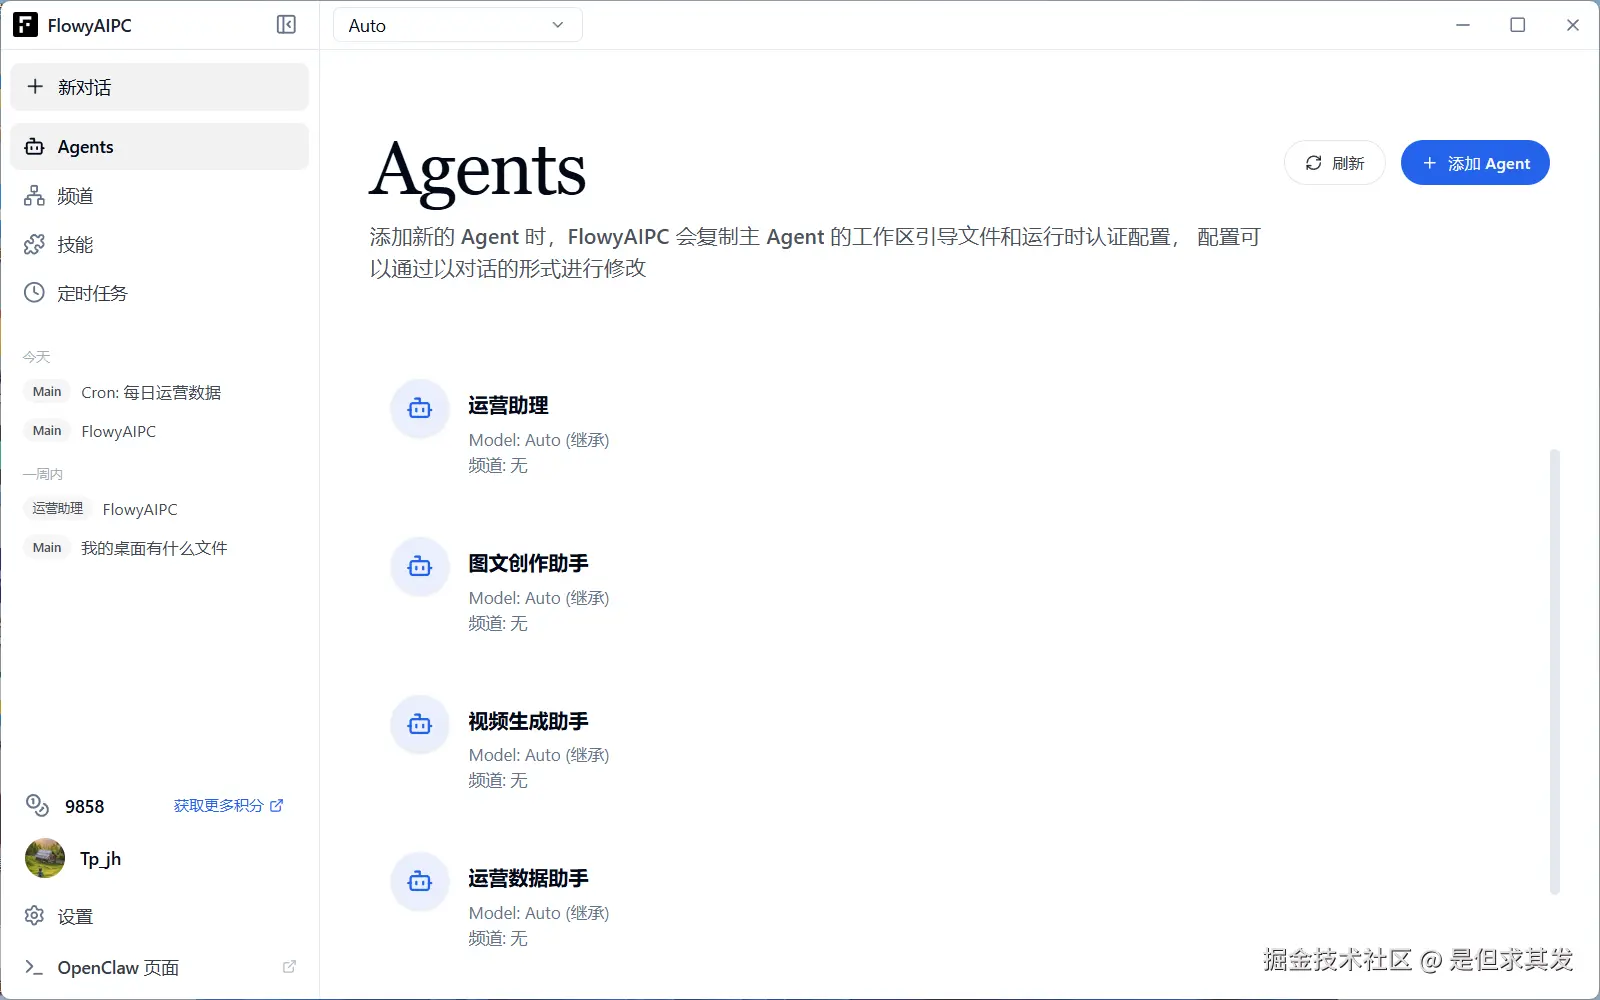The width and height of the screenshot is (1600, 1000).
Task: Click the points balance icon showing 9858
Action: coord(37,806)
